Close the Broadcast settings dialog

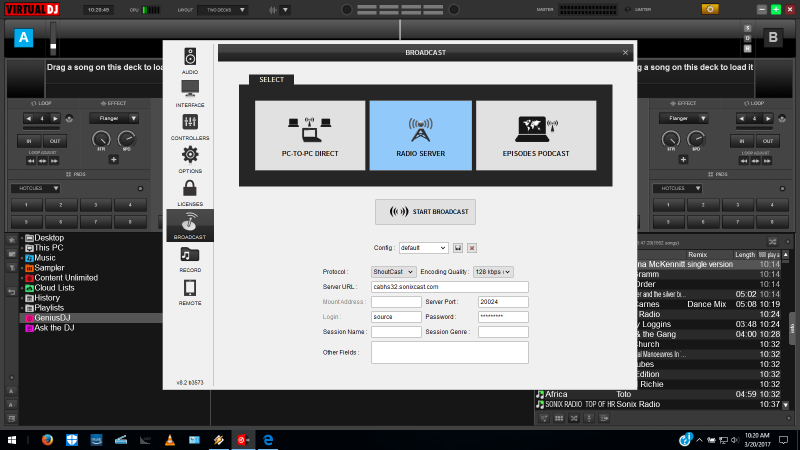625,53
